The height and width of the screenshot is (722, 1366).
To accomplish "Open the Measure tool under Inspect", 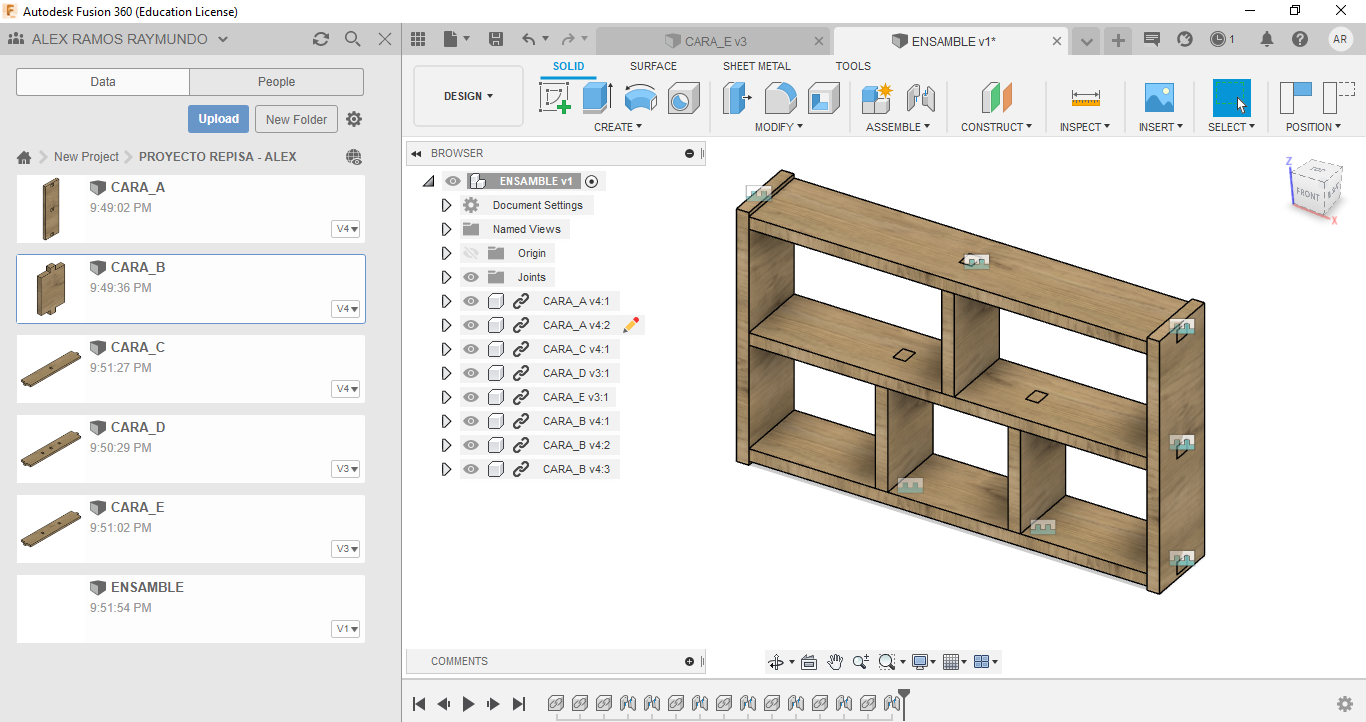I will [1085, 98].
